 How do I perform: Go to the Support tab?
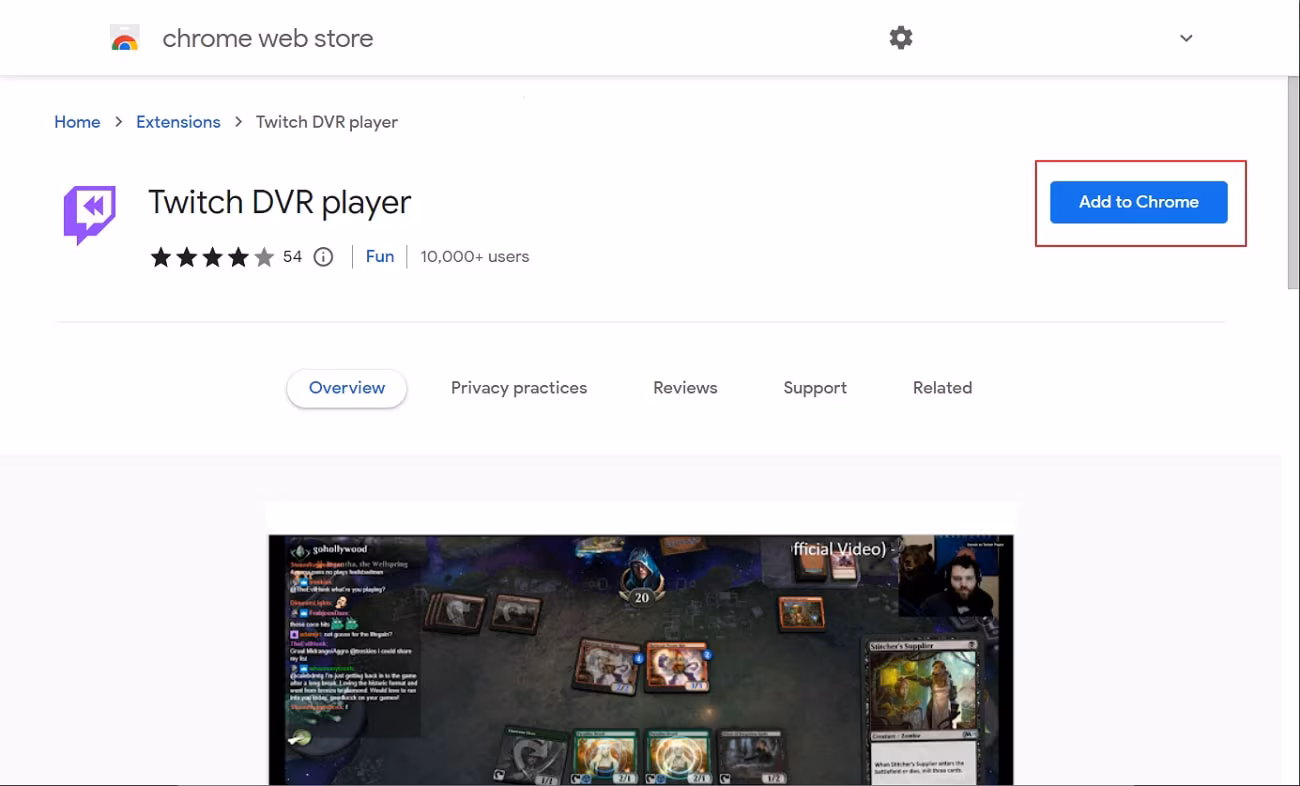pos(815,388)
